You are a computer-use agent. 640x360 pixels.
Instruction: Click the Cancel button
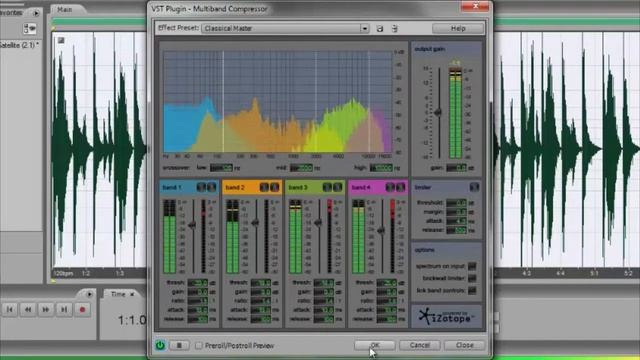pyautogui.click(x=420, y=345)
